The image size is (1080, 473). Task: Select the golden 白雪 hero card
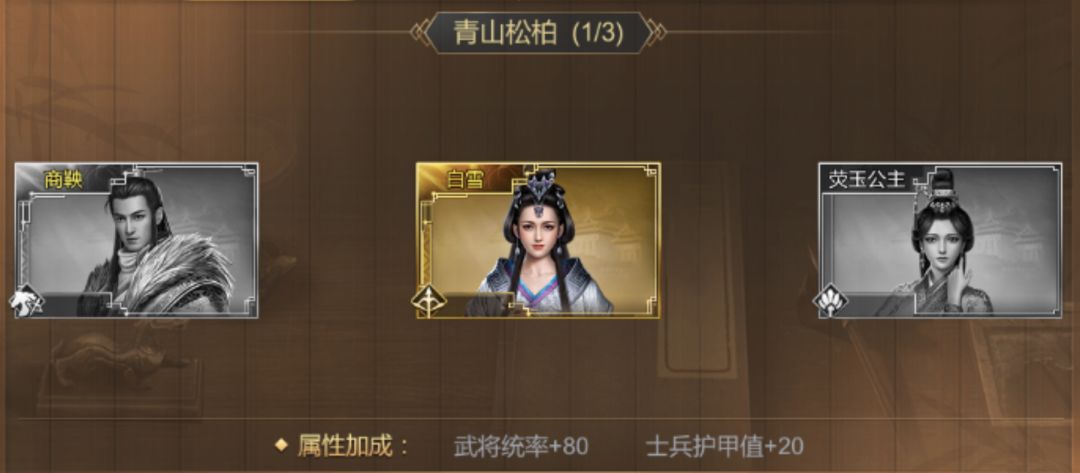pyautogui.click(x=538, y=240)
